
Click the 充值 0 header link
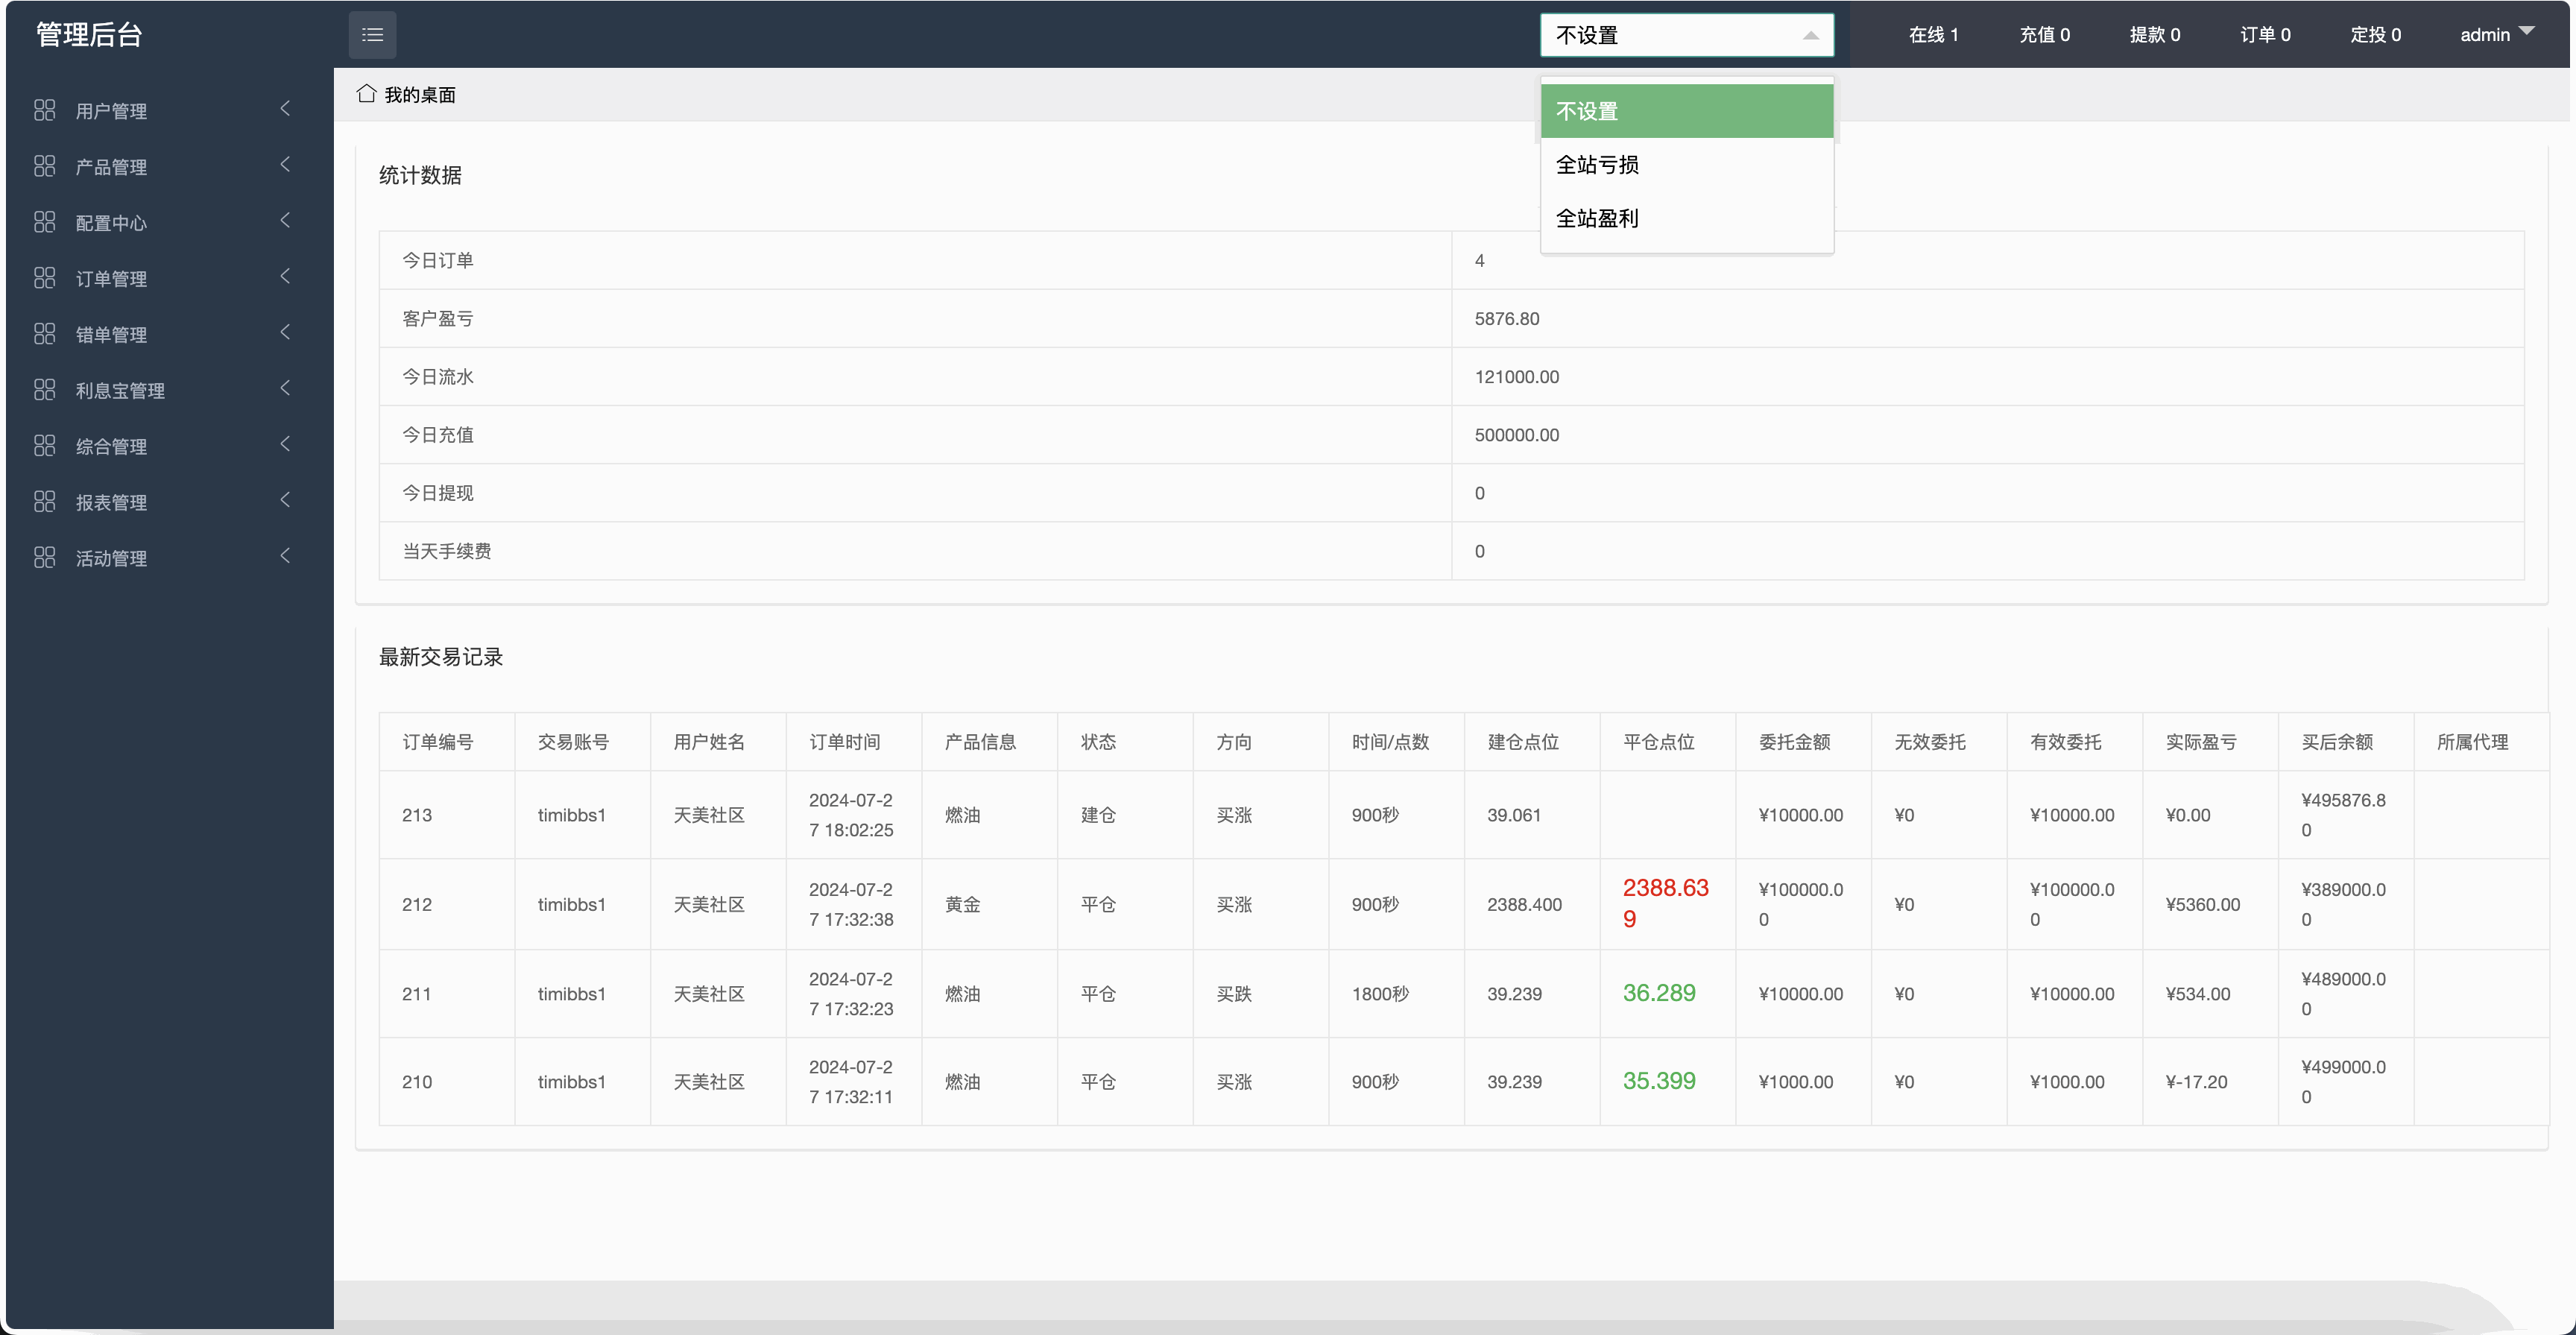tap(2044, 35)
